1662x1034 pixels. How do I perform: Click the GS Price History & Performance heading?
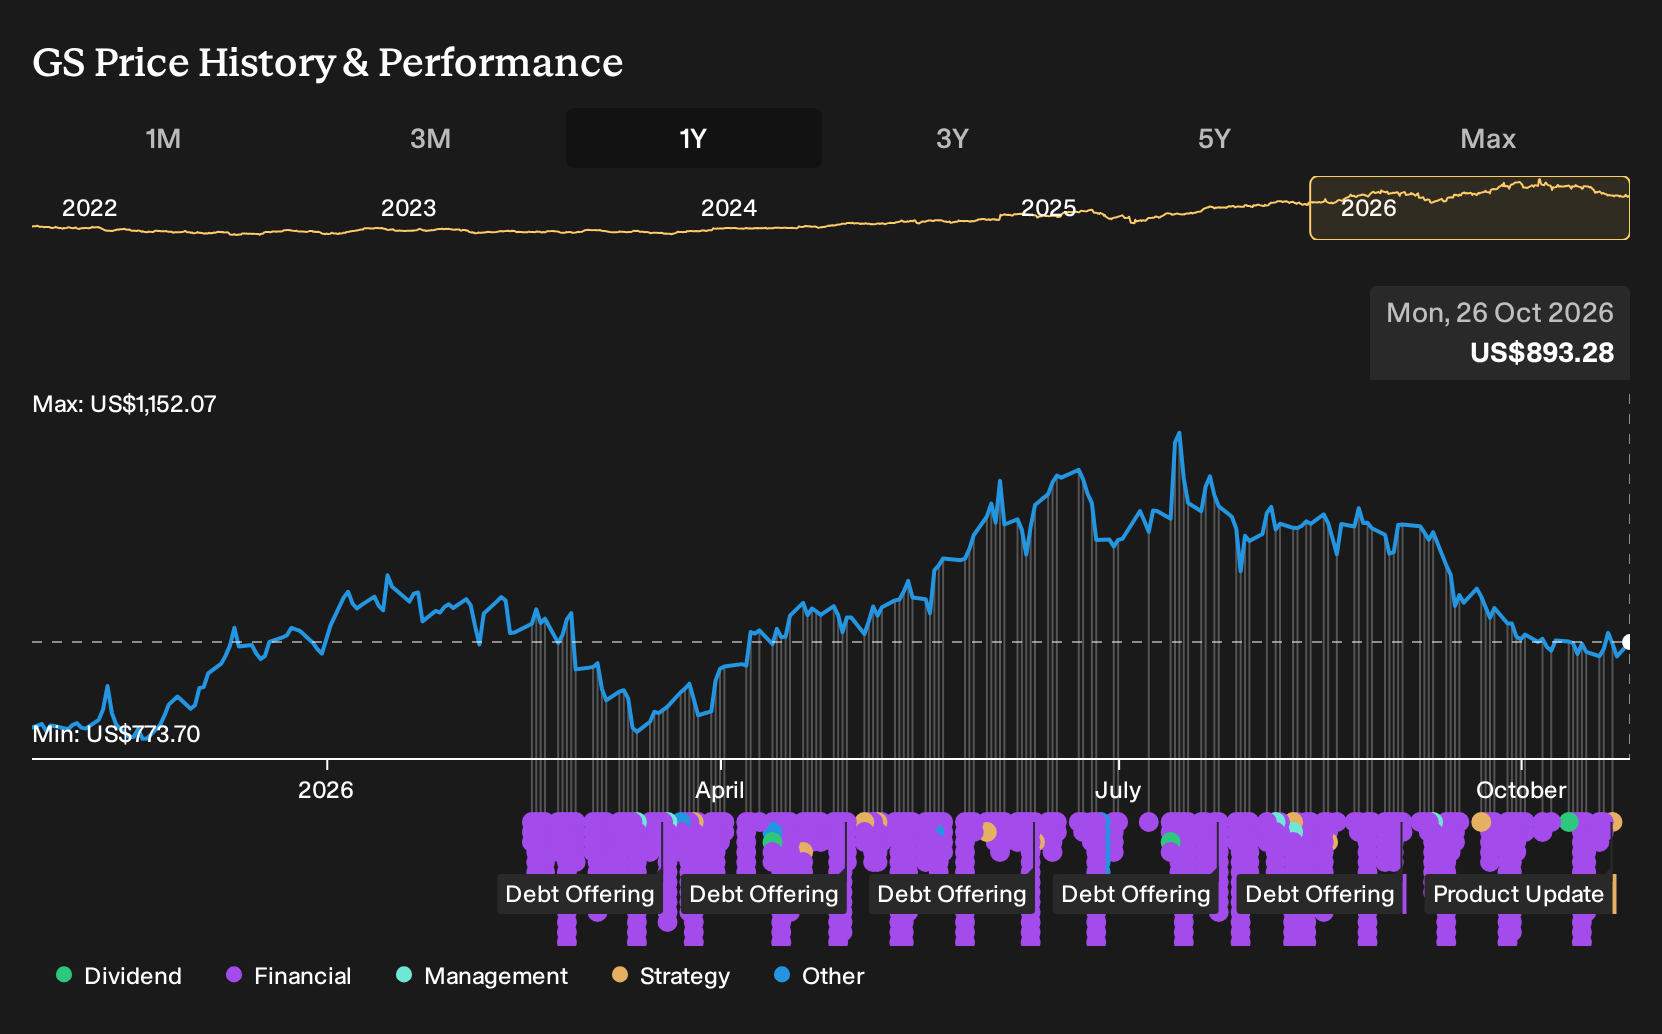(x=328, y=62)
